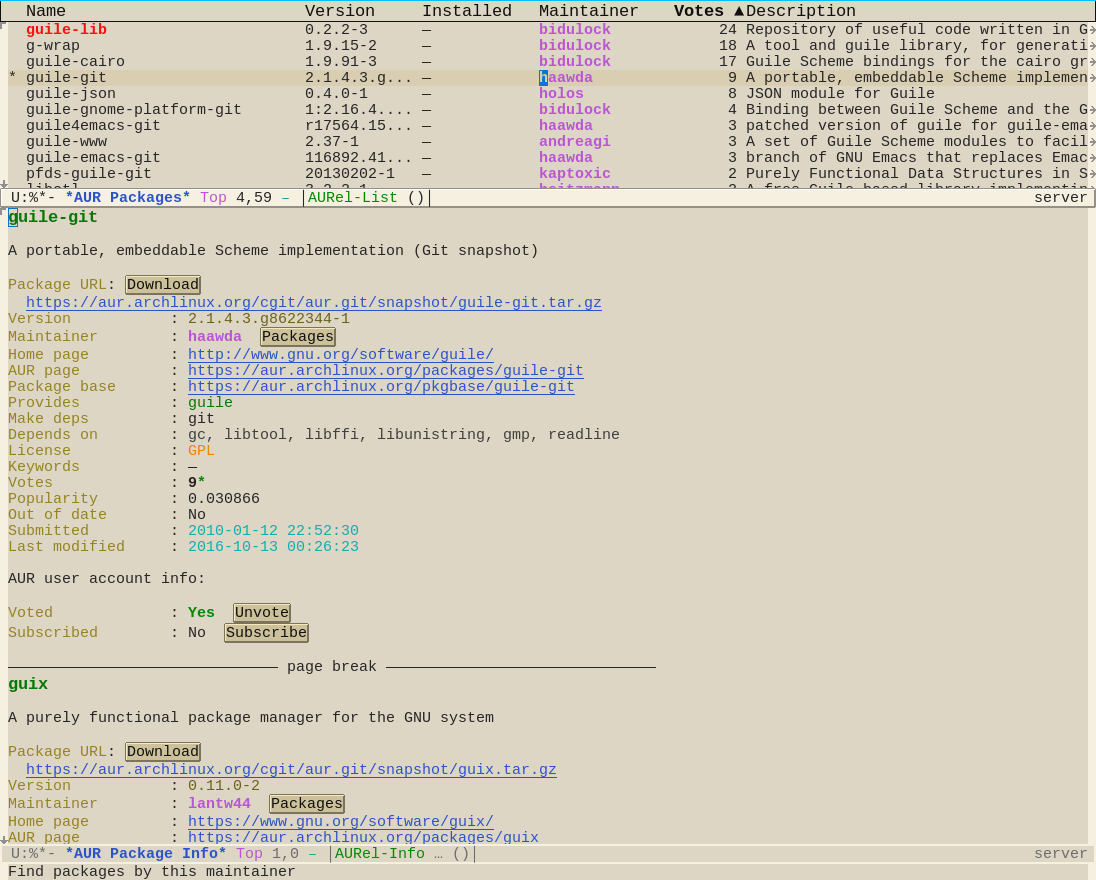Viewport: 1096px width, 880px height.
Task: Click Download button for guix package
Action: click(163, 751)
